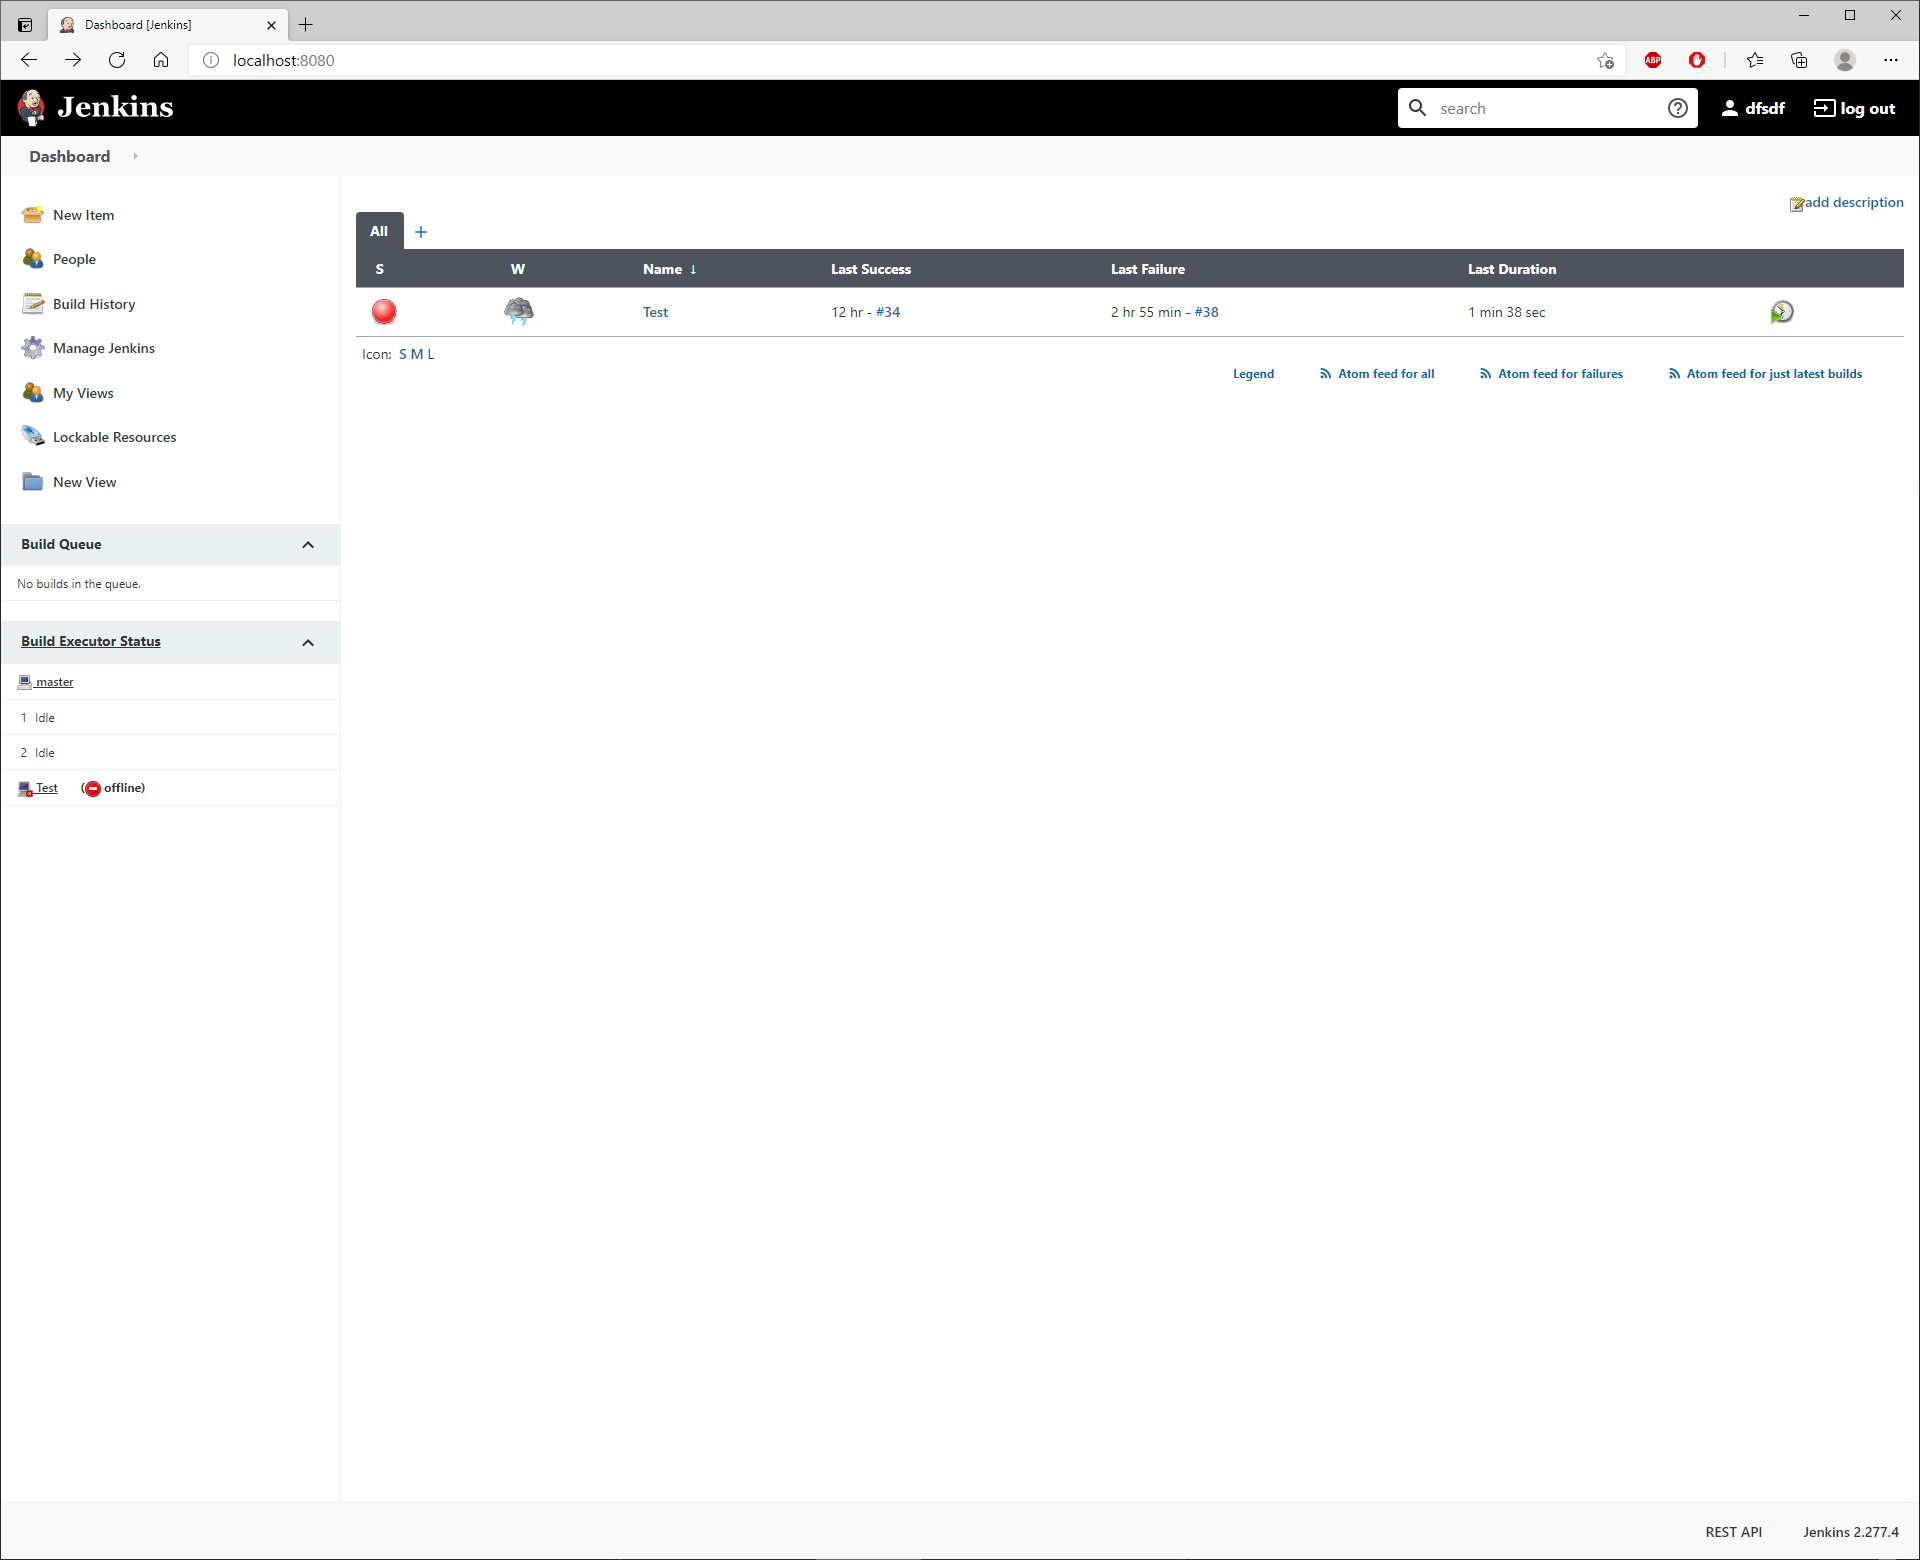The height and width of the screenshot is (1560, 1920).
Task: Sort by the Last Success column
Action: (870, 269)
